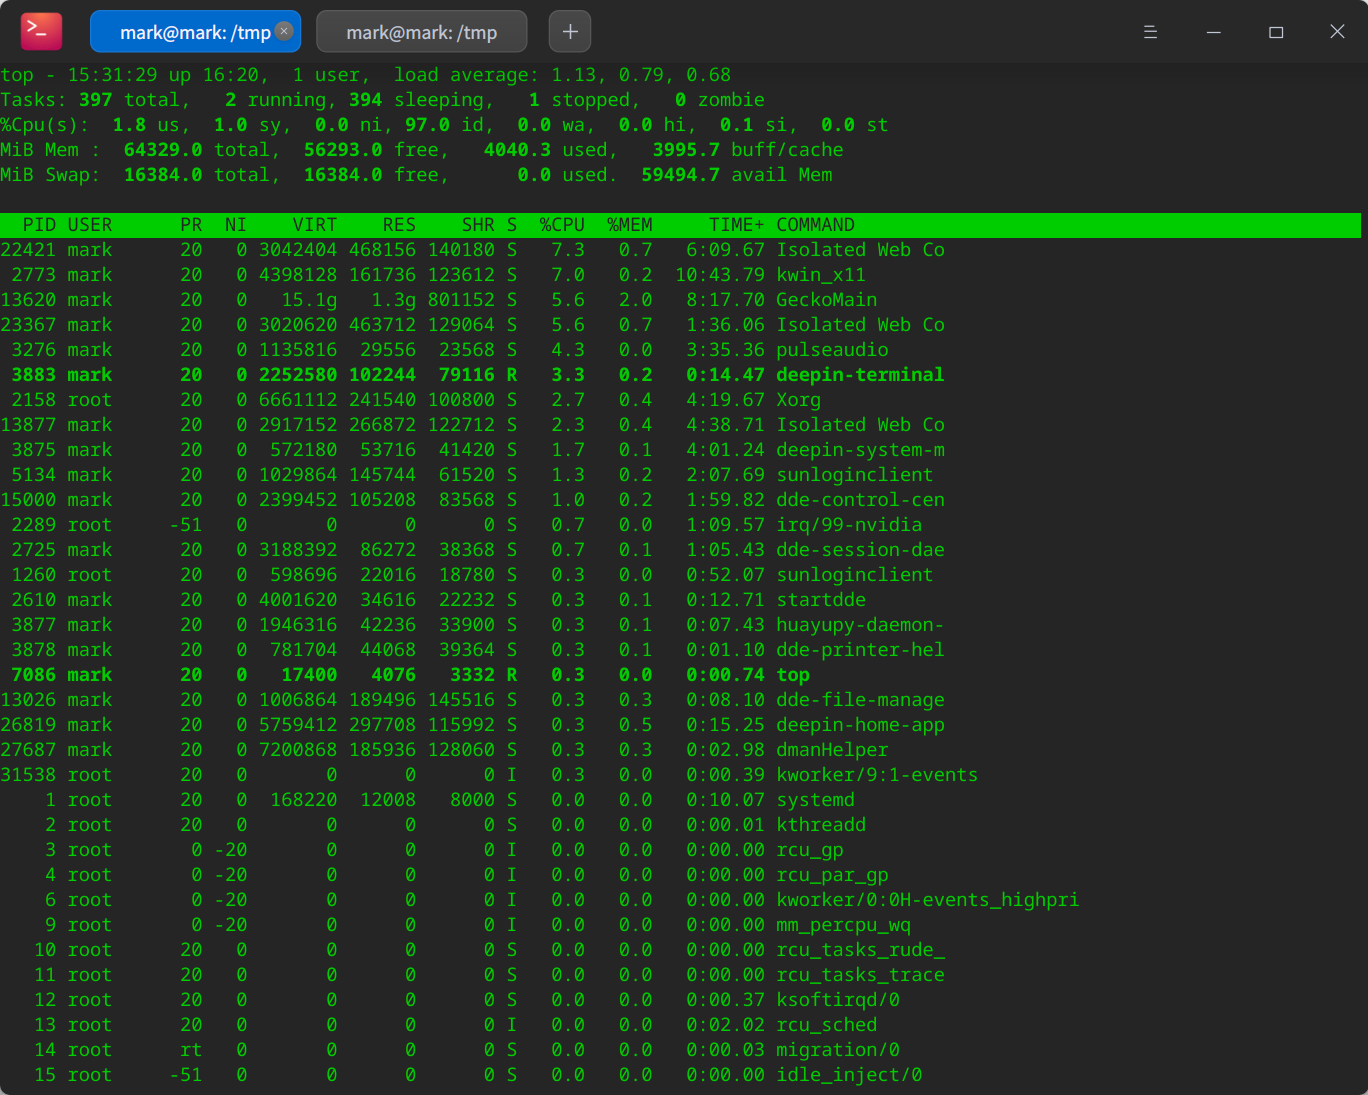Screen dimensions: 1368x1095
Task: Open the terminal hamburger menu
Action: tap(1150, 32)
